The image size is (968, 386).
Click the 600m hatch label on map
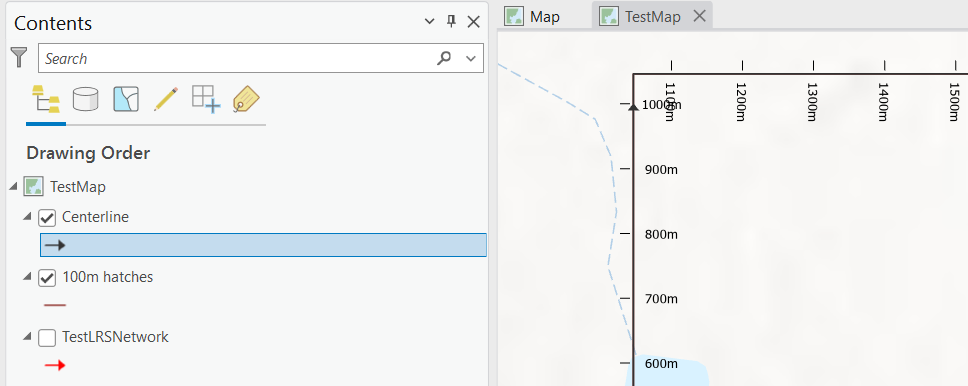coord(661,364)
